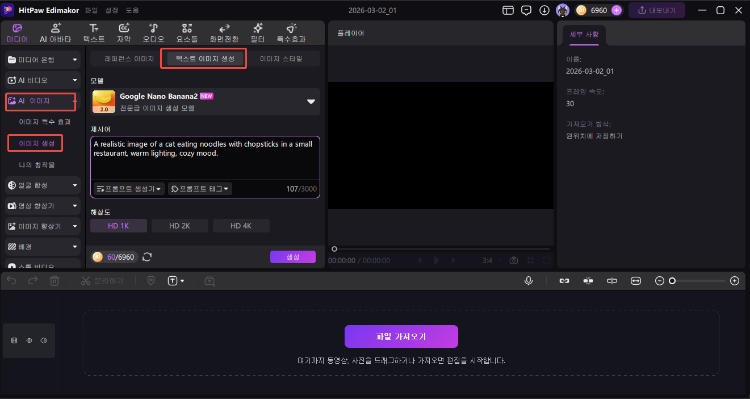
Task: Refresh the credits count with circular arrows icon
Action: coord(147,257)
